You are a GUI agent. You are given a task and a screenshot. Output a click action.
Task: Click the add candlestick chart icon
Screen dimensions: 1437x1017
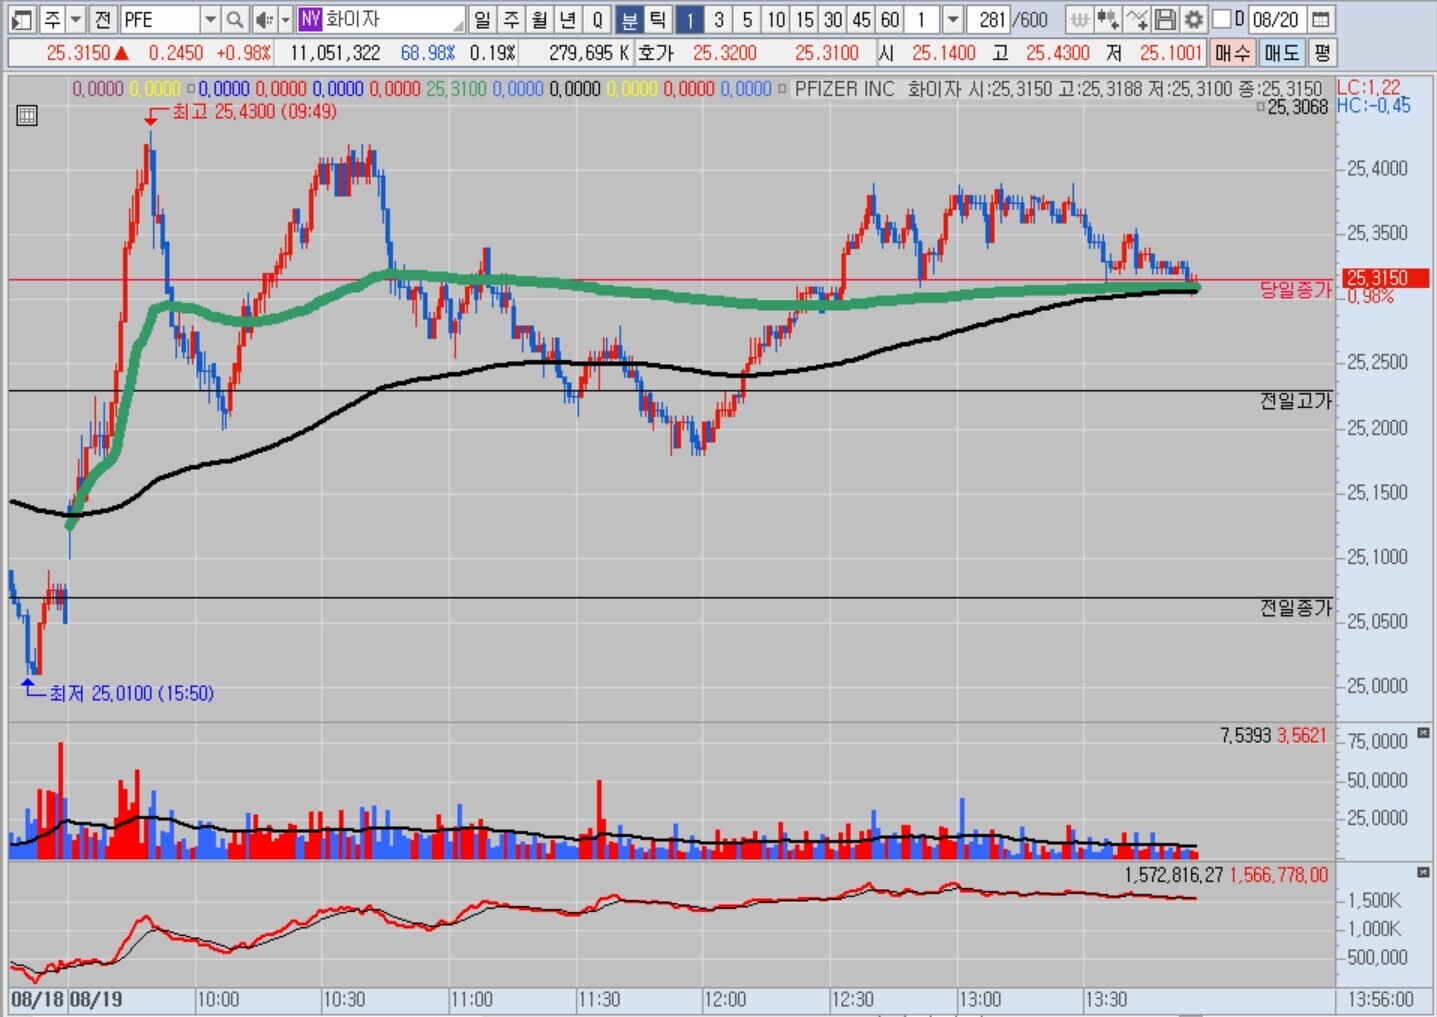[x=1108, y=19]
